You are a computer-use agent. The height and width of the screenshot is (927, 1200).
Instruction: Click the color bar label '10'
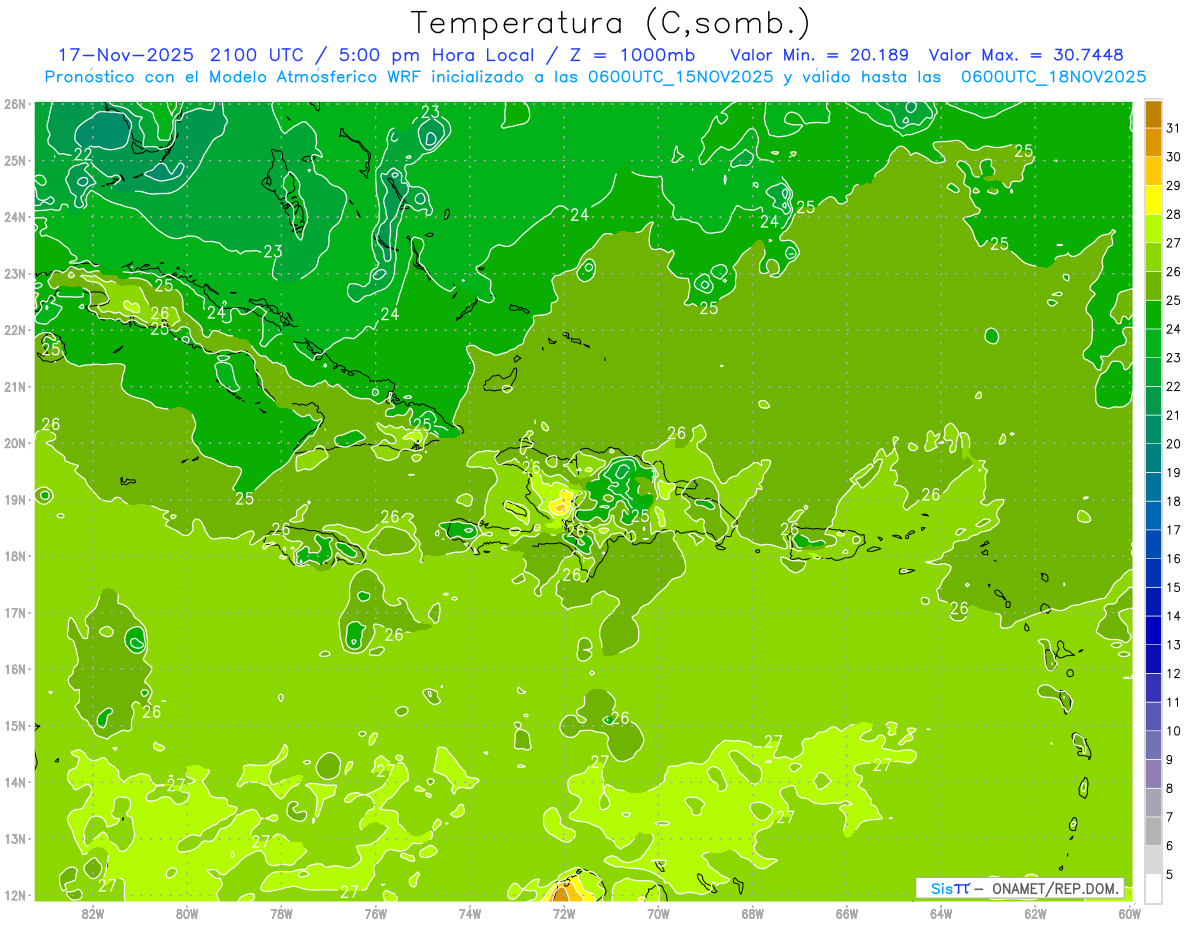pos(1174,731)
